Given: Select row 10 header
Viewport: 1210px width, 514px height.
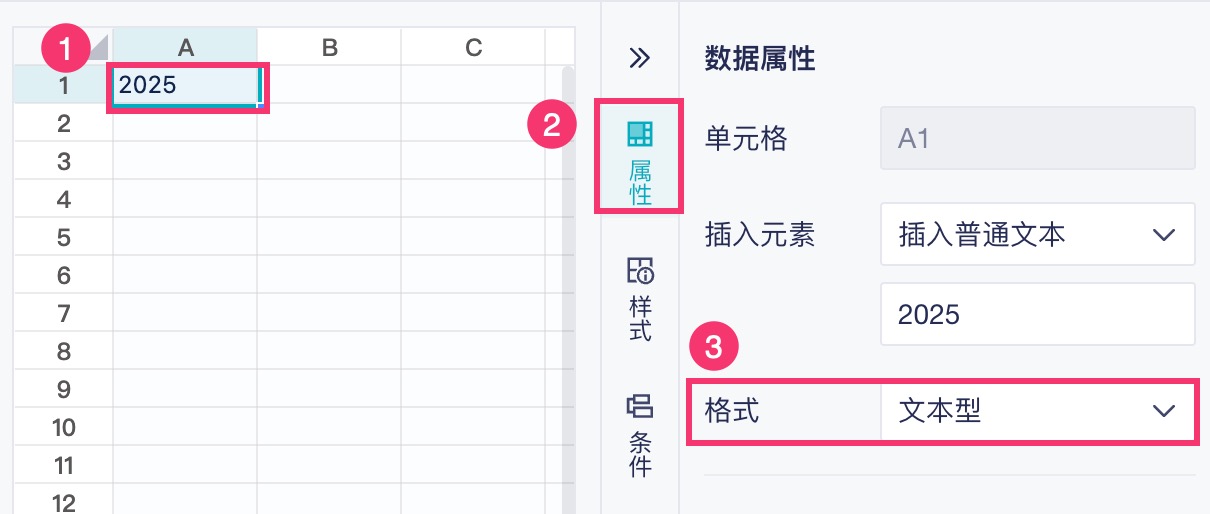Looking at the screenshot, I should tap(63, 428).
